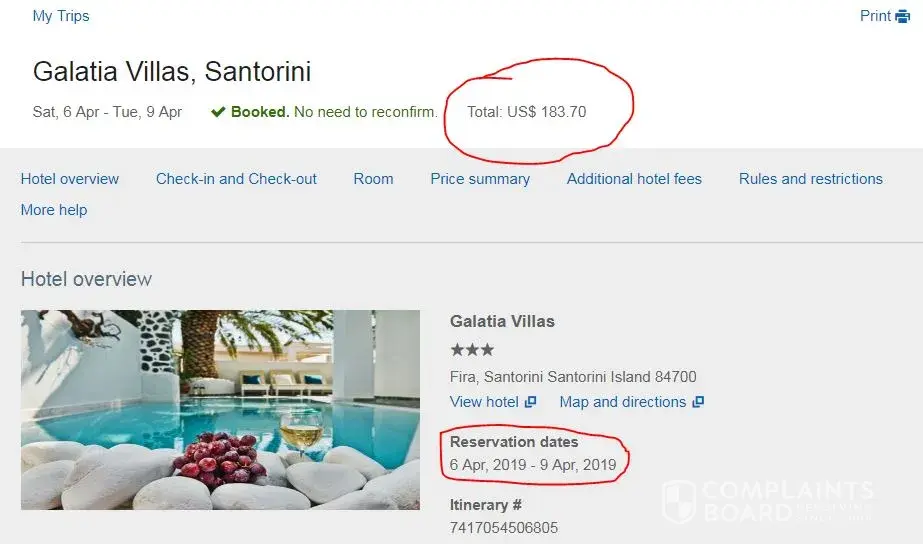The width and height of the screenshot is (923, 544).
Task: Click the external-link icon beside View hotel
Action: (x=531, y=402)
